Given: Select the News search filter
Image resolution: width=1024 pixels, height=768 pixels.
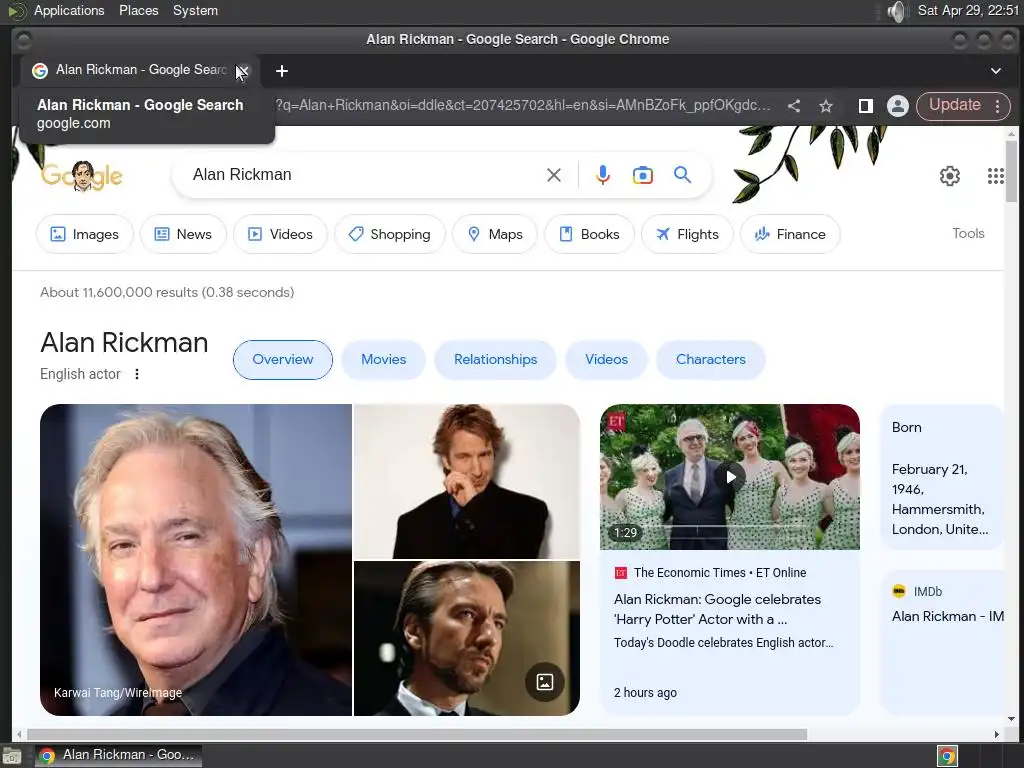Looking at the screenshot, I should (183, 234).
